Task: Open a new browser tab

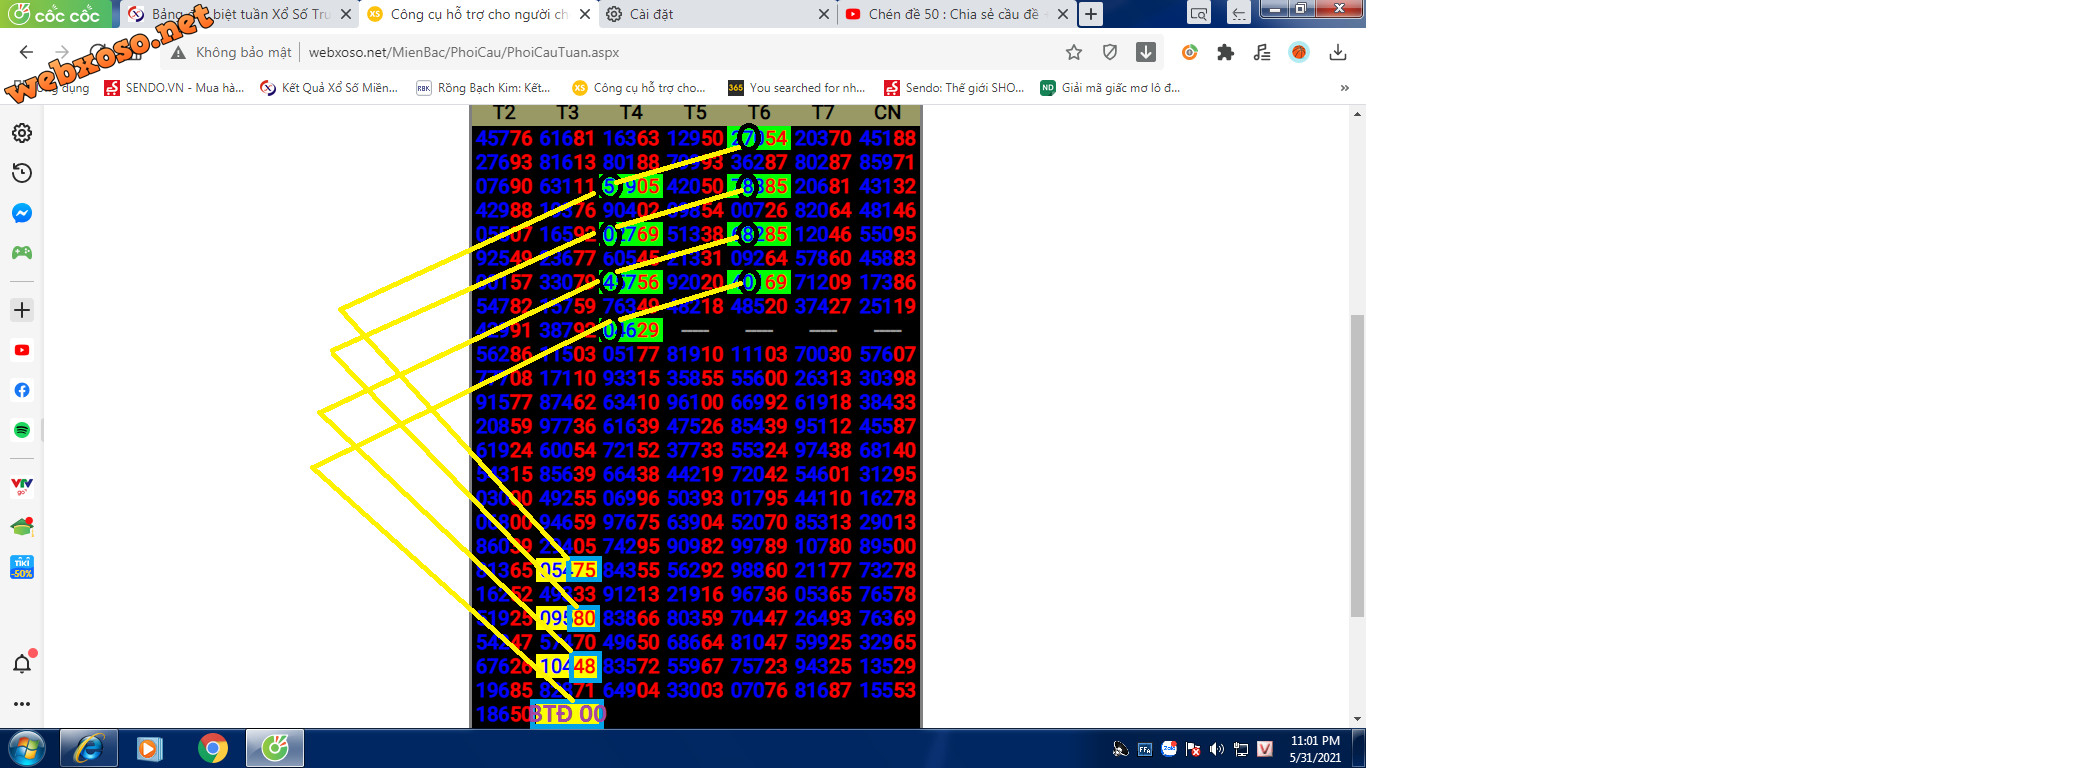Action: click(1091, 14)
